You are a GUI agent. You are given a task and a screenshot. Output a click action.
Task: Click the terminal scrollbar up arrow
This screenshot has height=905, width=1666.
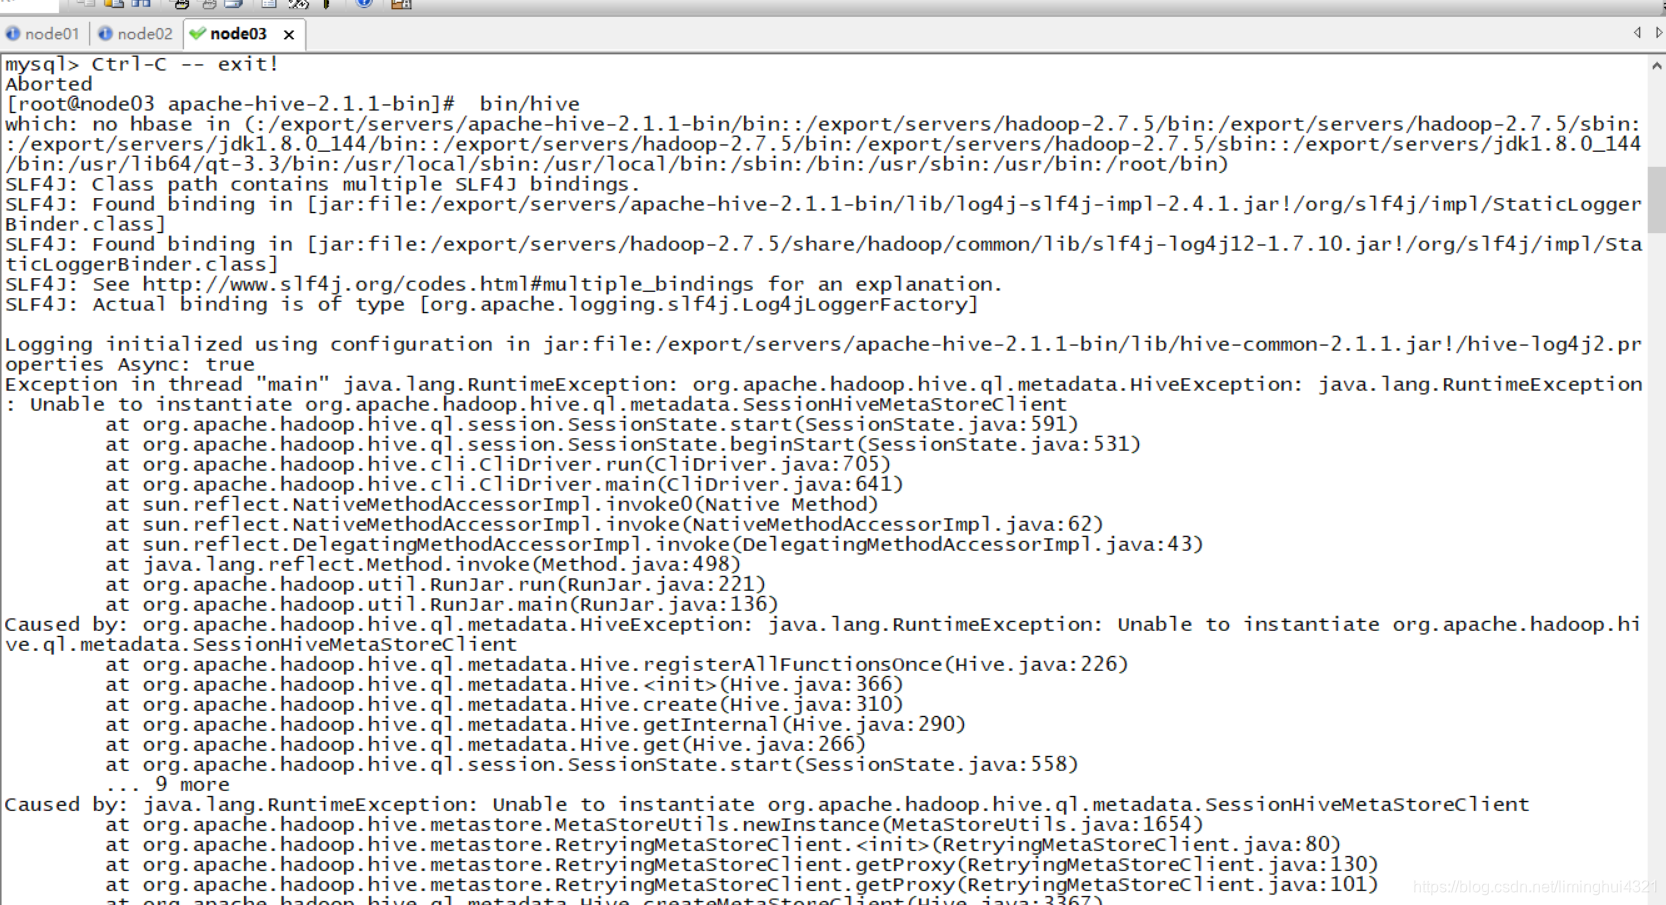tap(1657, 66)
